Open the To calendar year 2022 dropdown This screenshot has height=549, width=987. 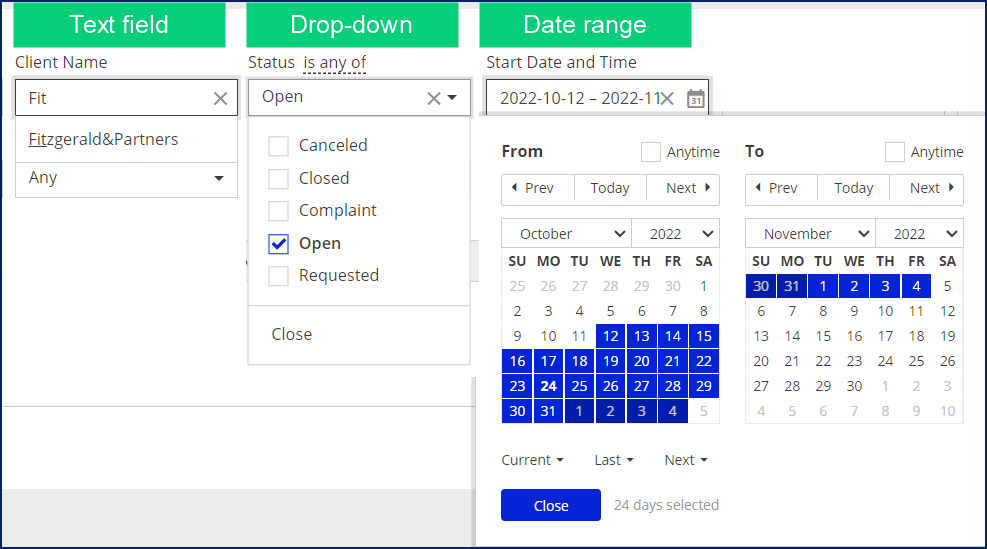919,234
